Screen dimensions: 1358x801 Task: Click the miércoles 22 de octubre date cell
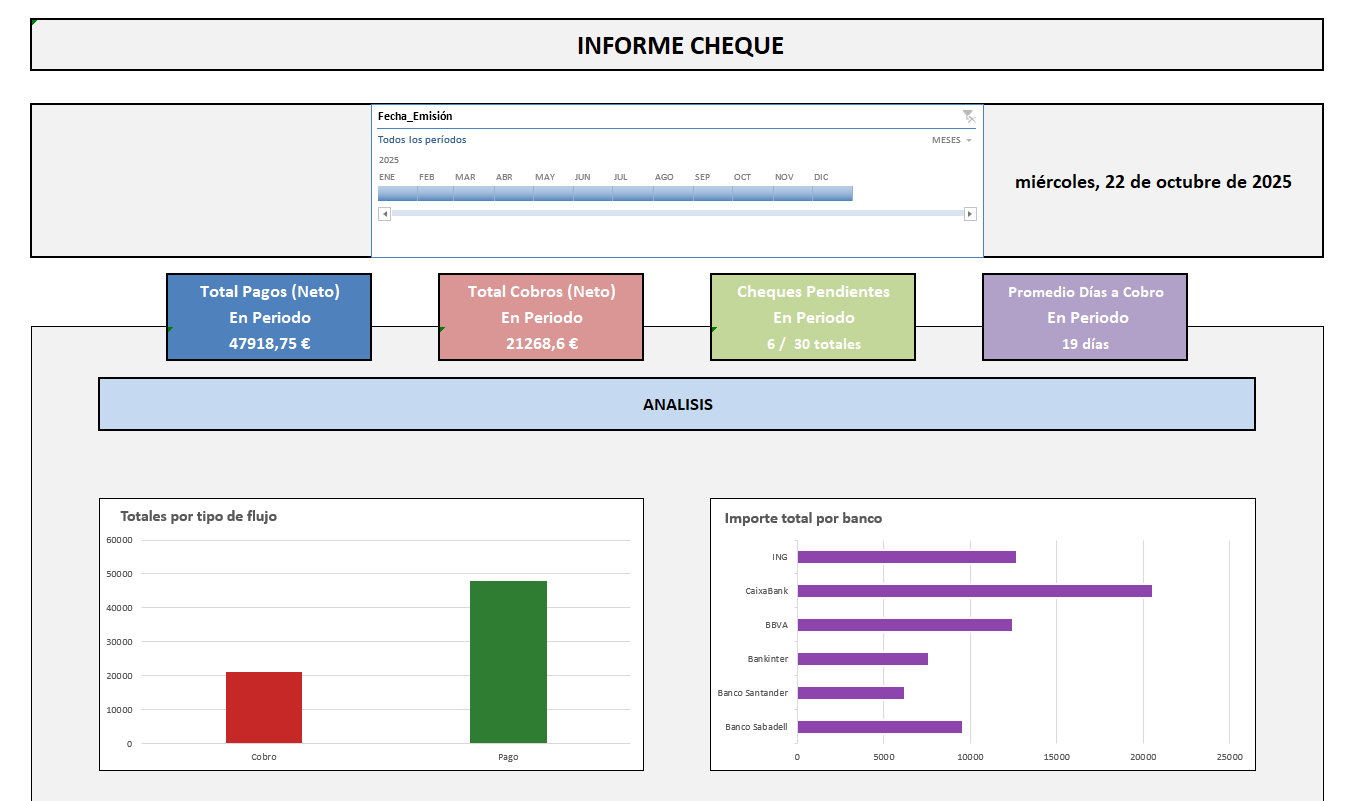[x=1152, y=181]
